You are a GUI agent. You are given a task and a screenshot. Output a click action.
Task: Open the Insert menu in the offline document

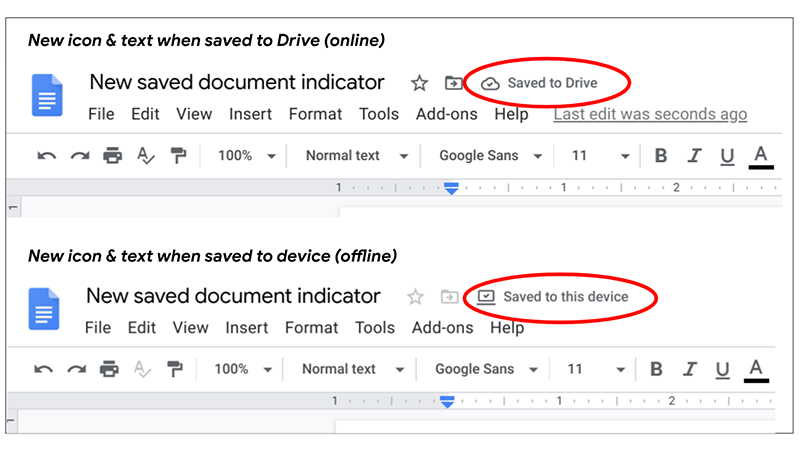246,328
